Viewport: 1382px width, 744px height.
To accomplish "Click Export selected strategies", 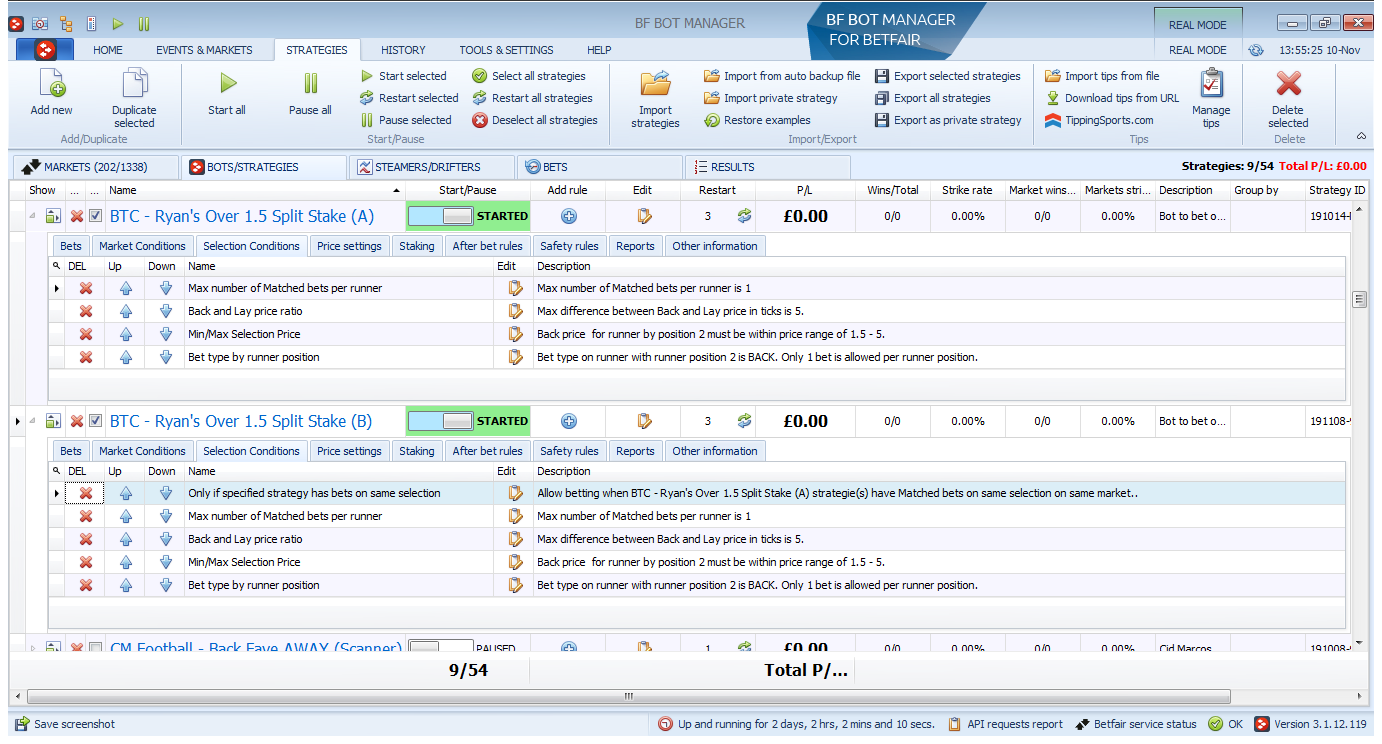I will 948,76.
